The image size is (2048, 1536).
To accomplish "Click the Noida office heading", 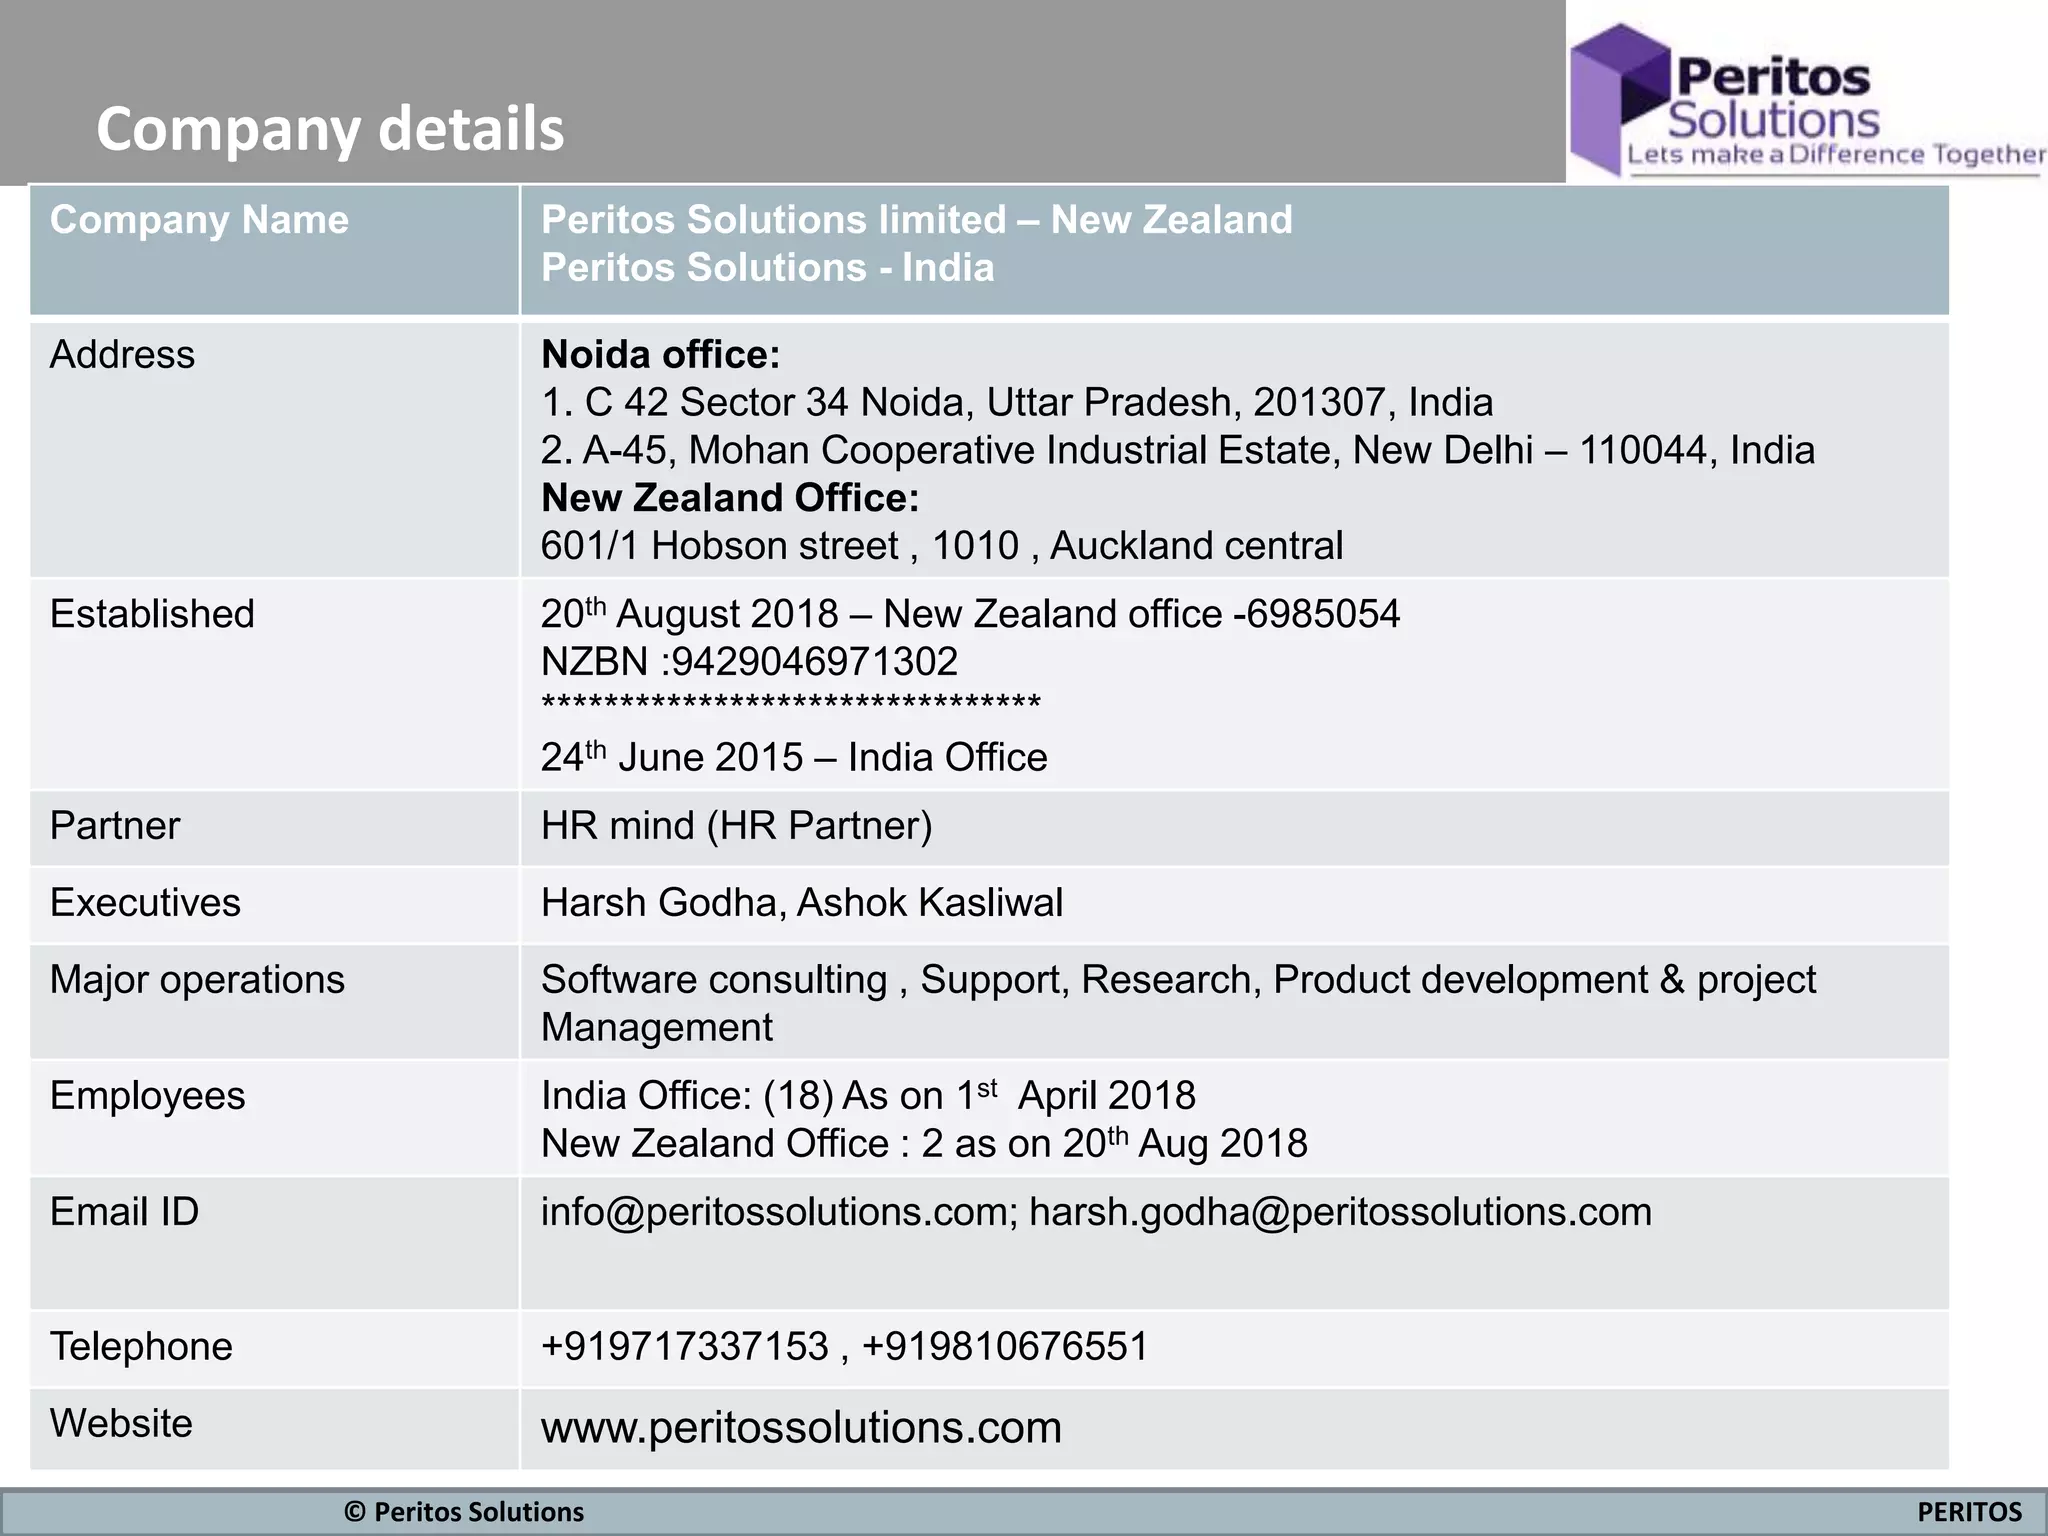I will coord(660,355).
